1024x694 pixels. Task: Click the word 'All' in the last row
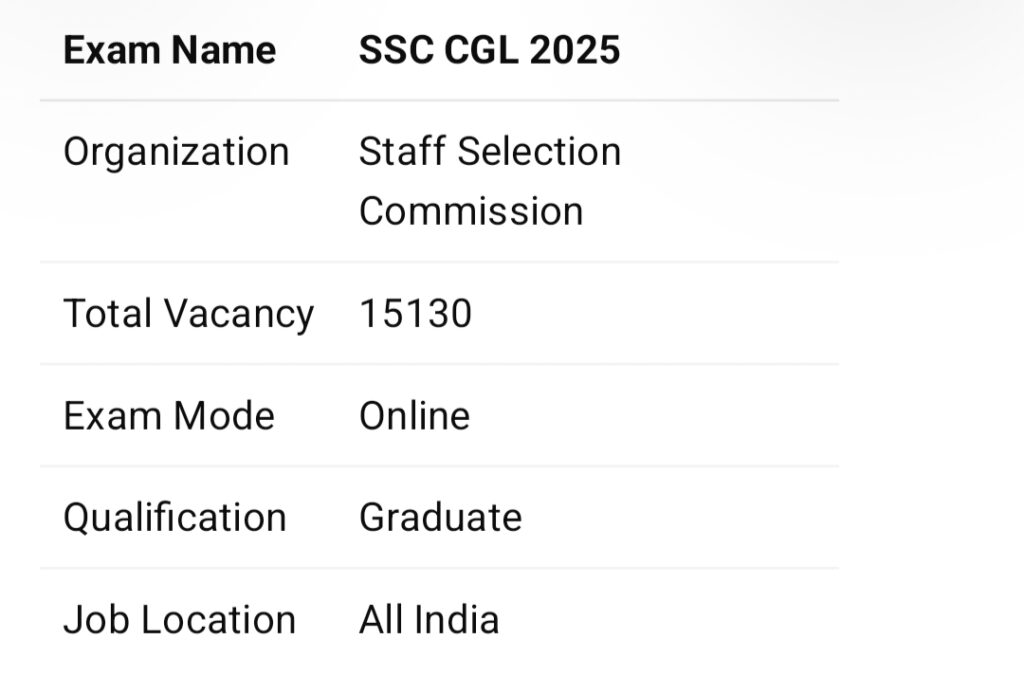coord(380,620)
